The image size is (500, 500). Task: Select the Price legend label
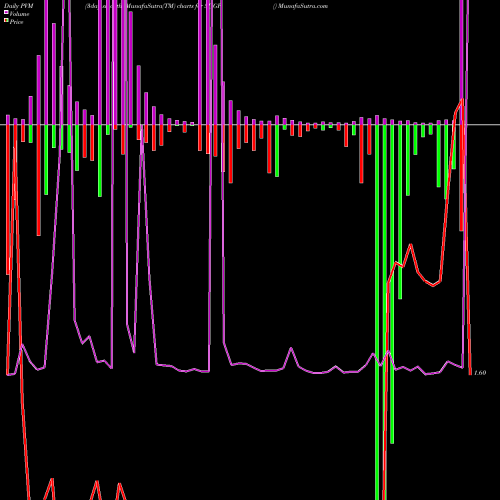(x=16, y=22)
